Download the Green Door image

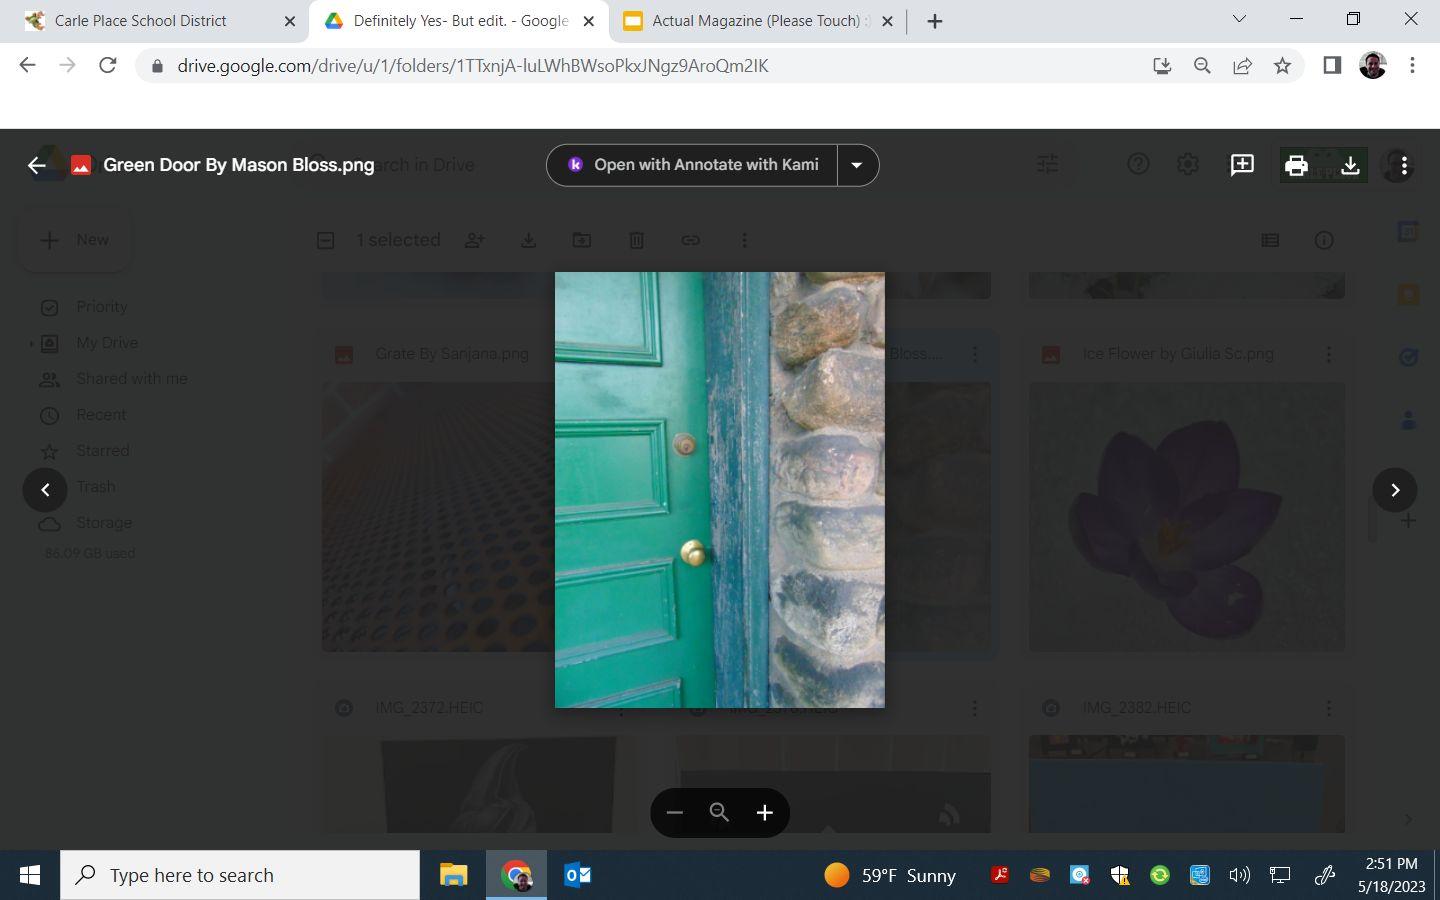[1350, 165]
